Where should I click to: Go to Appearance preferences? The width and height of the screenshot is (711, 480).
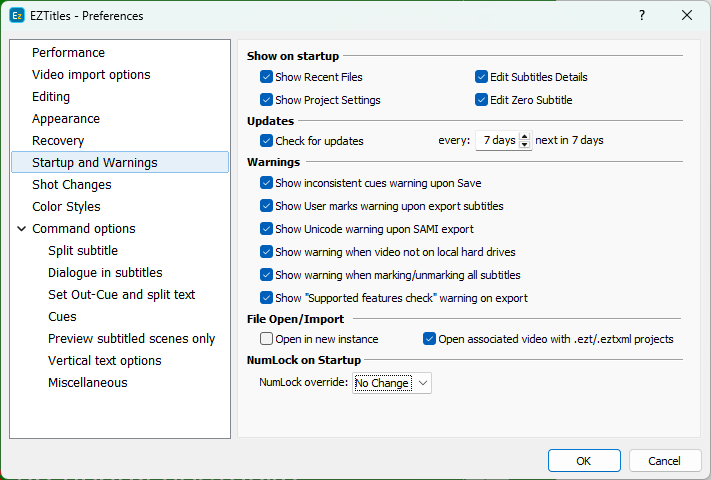point(66,119)
